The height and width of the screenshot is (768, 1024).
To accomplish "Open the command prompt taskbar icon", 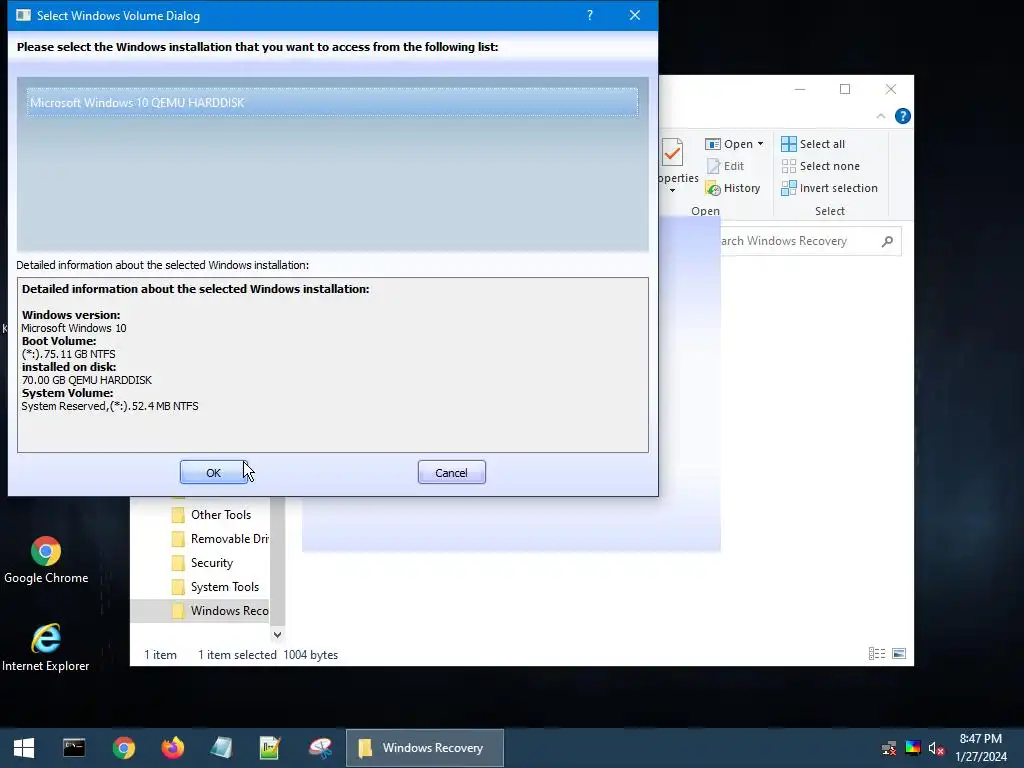I will point(74,748).
